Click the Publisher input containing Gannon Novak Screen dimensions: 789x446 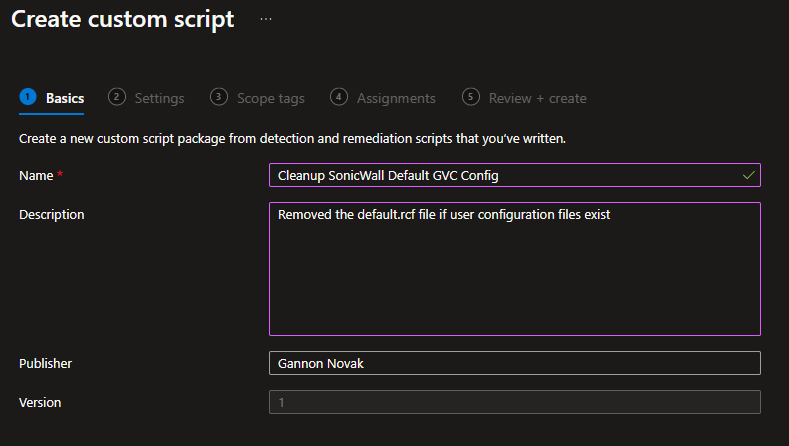[514, 363]
